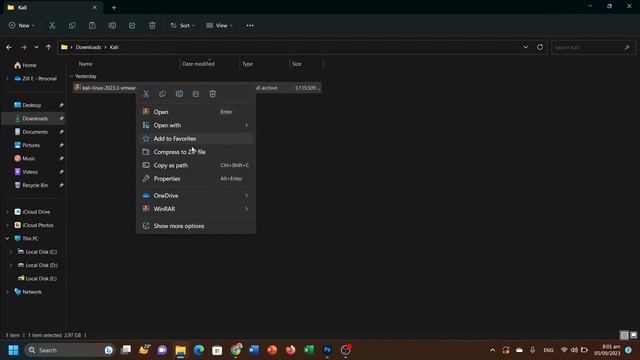Refresh the Kali folder view
640x360 pixels.
click(540, 47)
